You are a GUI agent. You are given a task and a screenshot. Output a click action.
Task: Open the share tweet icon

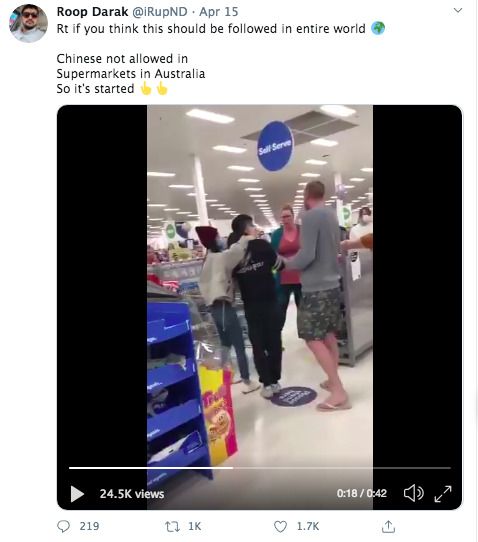[x=388, y=526]
